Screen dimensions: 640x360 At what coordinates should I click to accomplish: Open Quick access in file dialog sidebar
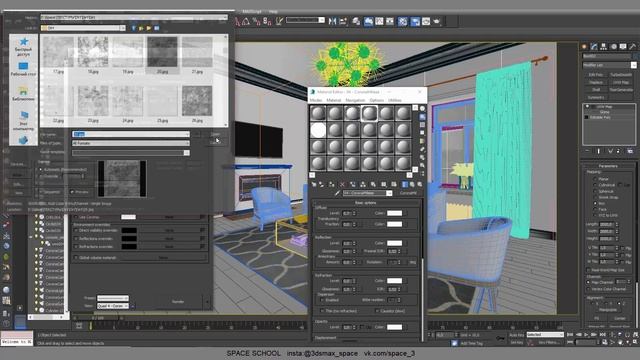coord(23,47)
